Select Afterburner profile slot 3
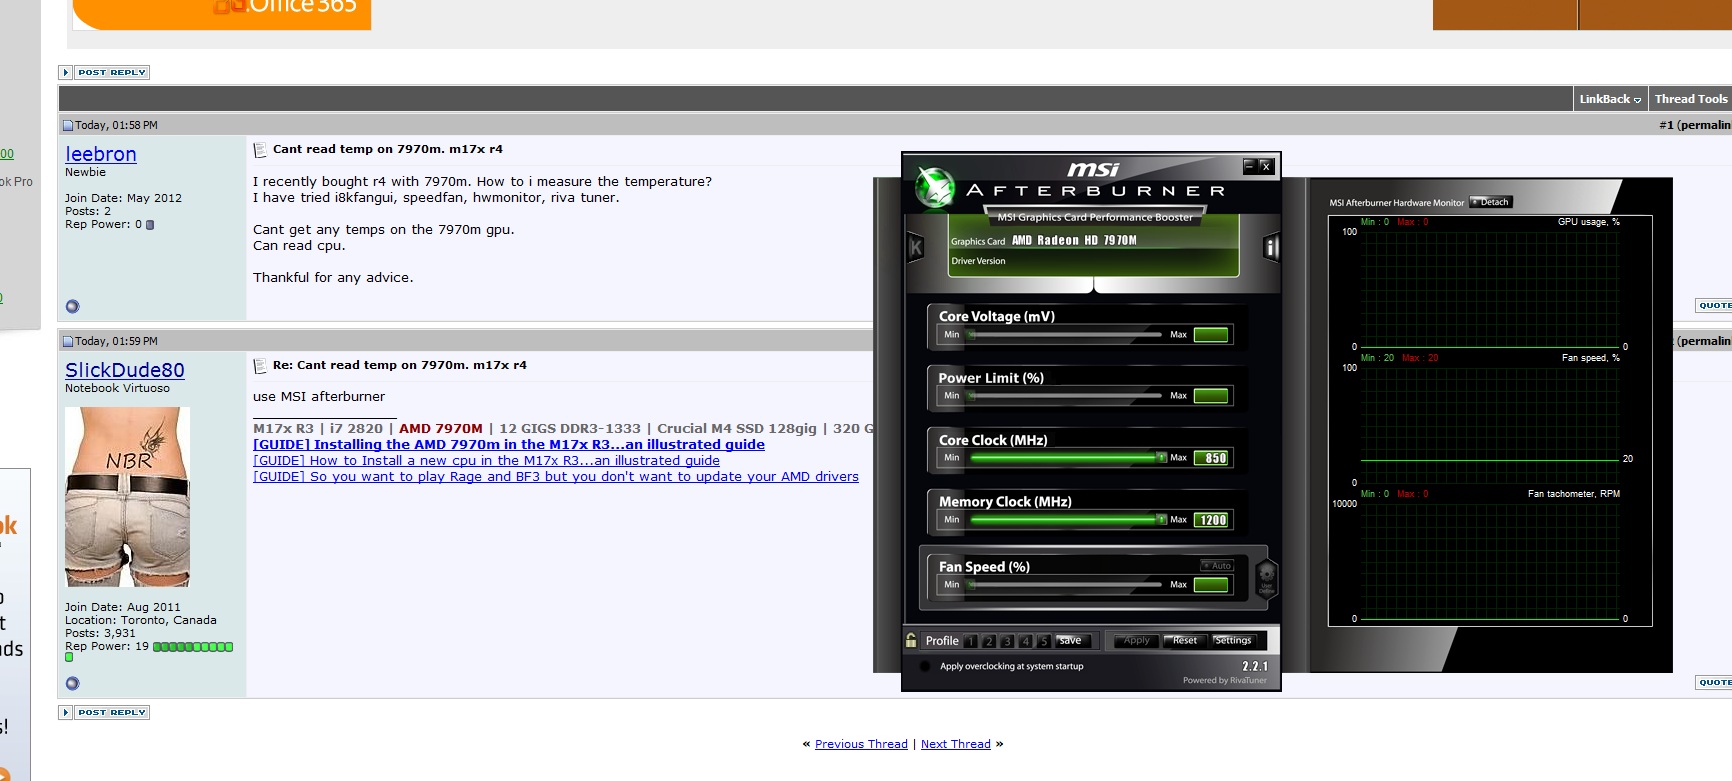The height and width of the screenshot is (781, 1732). pyautogui.click(x=1007, y=641)
